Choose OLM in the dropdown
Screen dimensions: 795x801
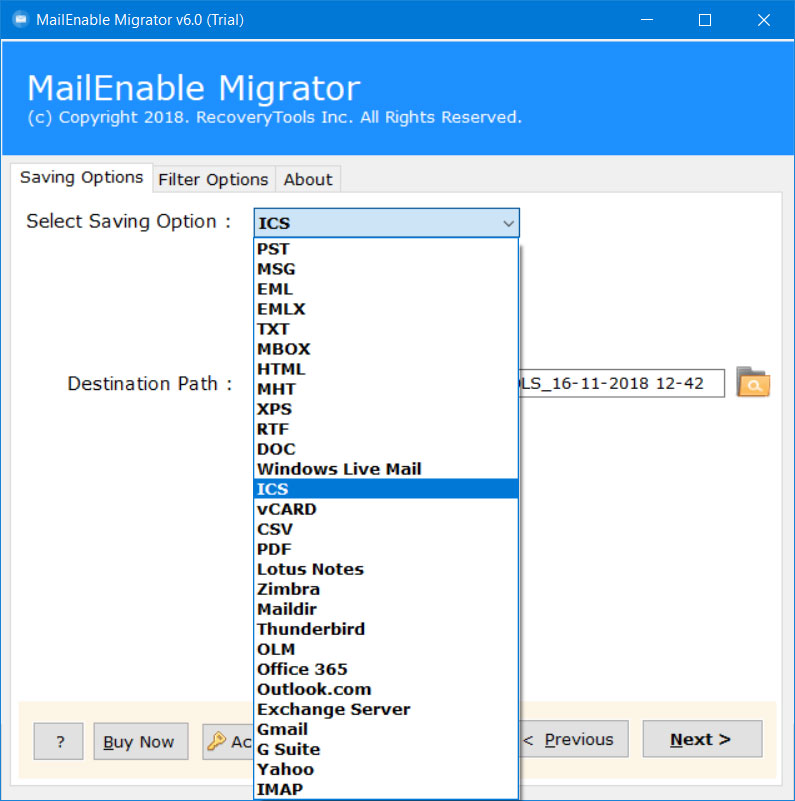(x=386, y=649)
